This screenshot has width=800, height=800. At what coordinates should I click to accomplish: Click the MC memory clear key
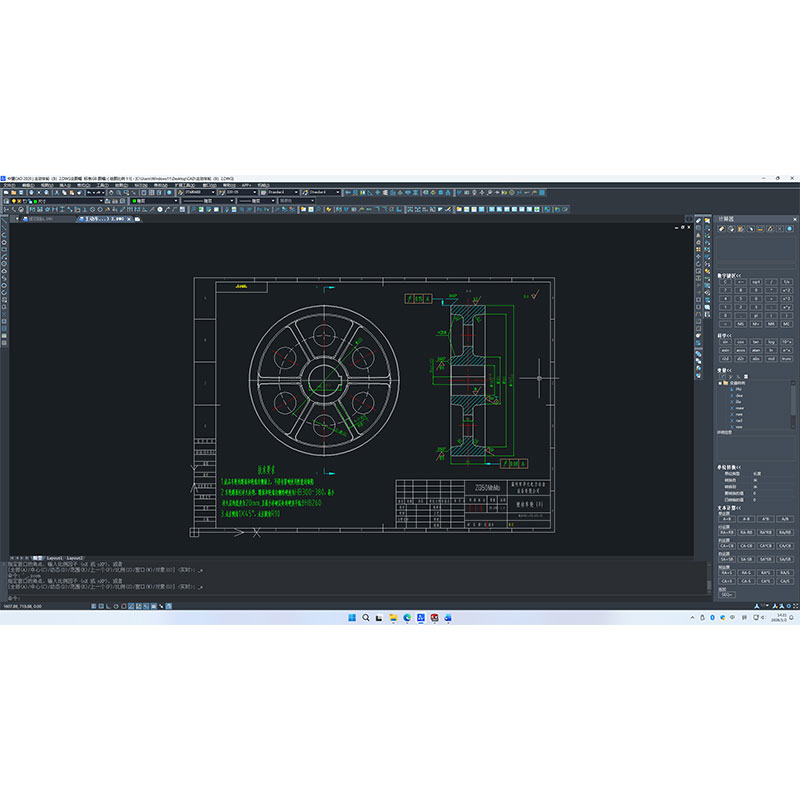click(x=786, y=323)
